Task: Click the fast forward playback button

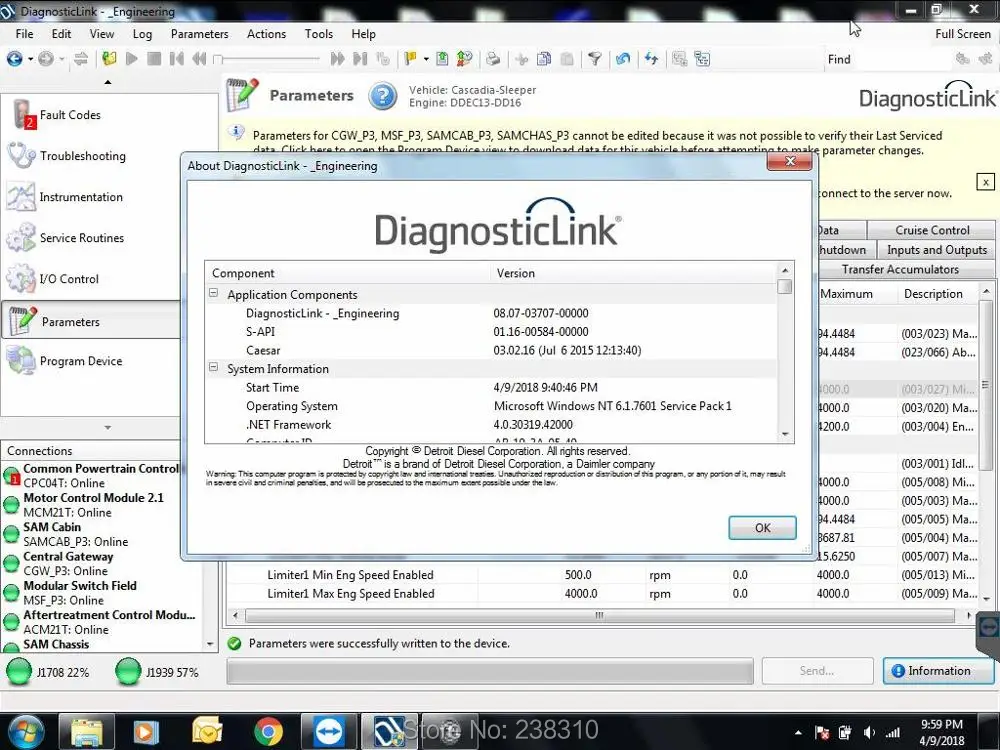Action: pos(337,59)
